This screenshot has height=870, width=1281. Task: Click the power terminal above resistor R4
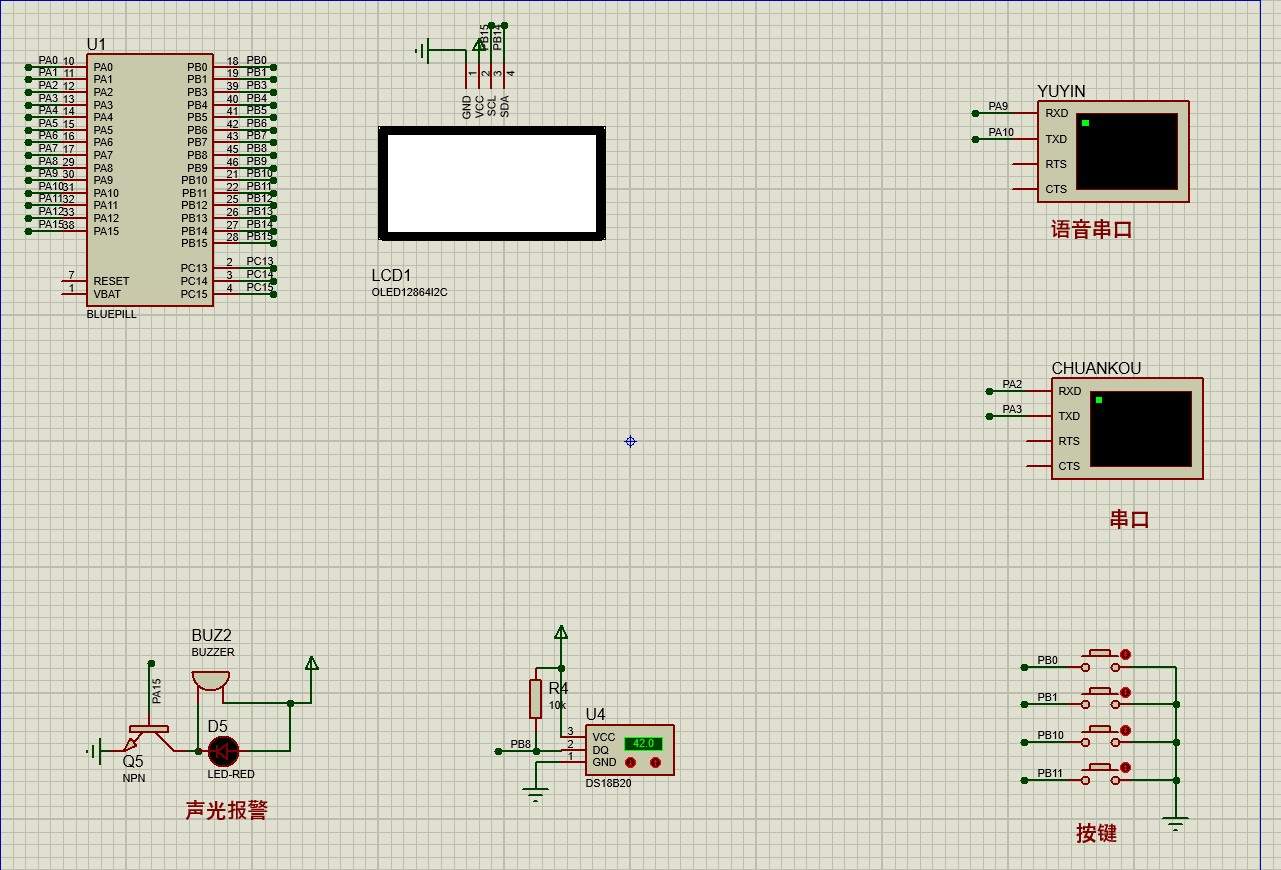(x=561, y=632)
